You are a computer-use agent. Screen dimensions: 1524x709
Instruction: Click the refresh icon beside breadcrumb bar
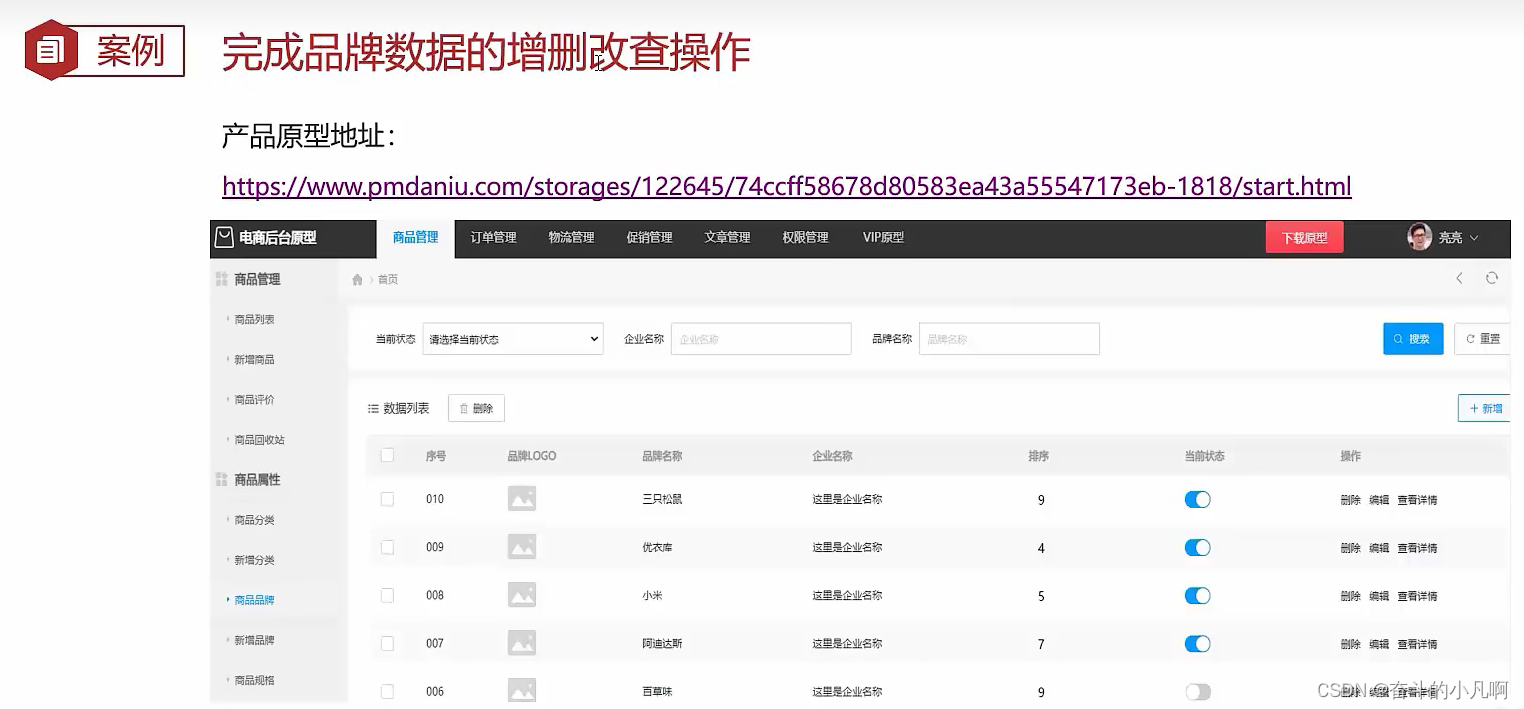pyautogui.click(x=1491, y=278)
